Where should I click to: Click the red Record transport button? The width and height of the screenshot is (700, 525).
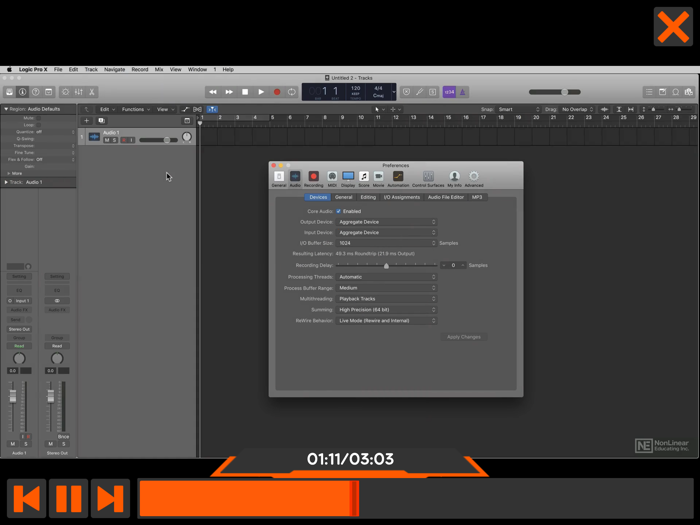[x=277, y=92]
